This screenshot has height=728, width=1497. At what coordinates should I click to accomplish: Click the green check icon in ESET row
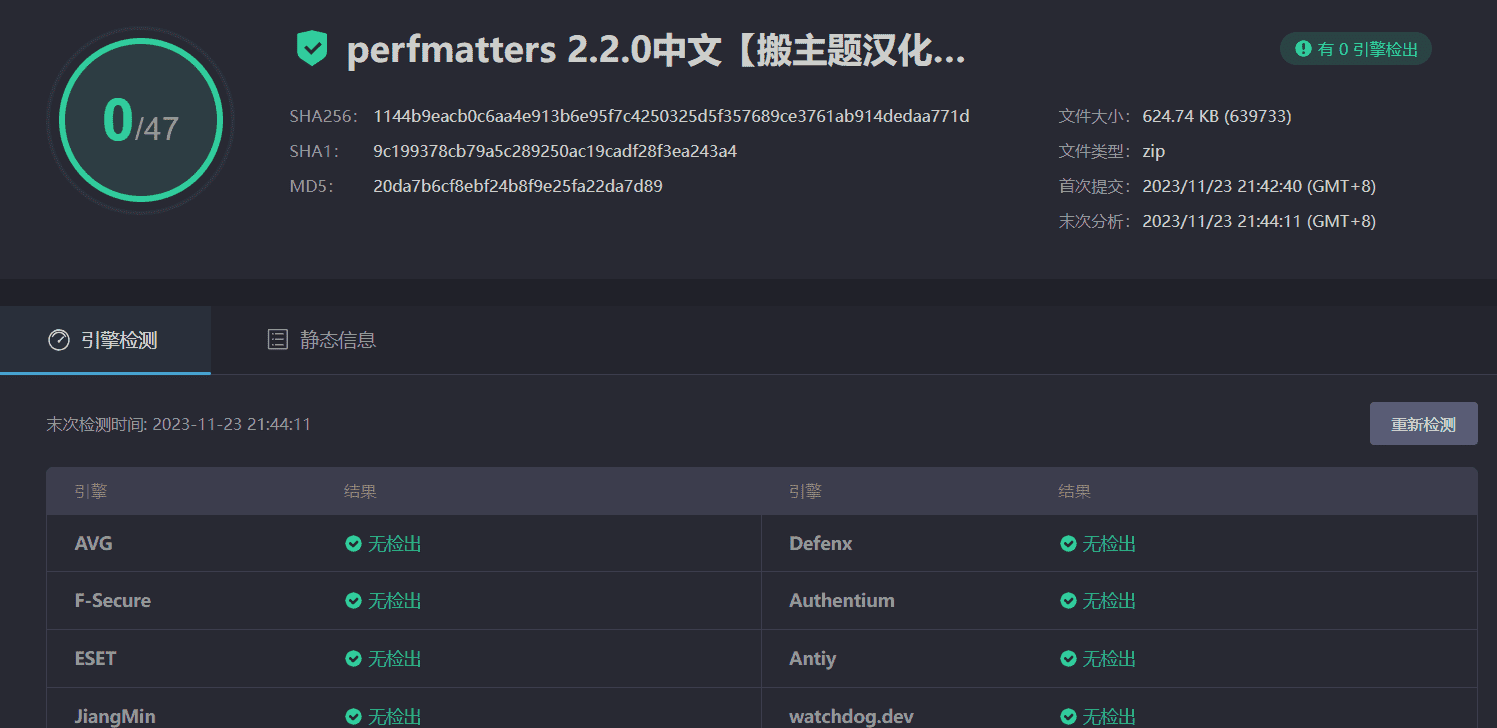click(353, 659)
